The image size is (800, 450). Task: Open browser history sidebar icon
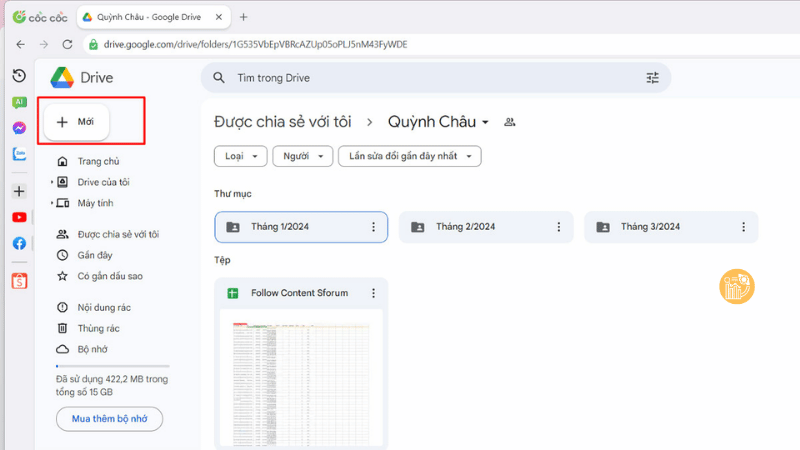pyautogui.click(x=19, y=76)
